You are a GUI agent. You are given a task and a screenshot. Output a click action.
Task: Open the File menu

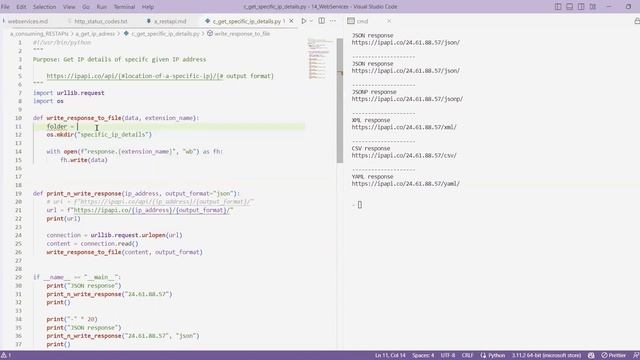tap(5, 7)
